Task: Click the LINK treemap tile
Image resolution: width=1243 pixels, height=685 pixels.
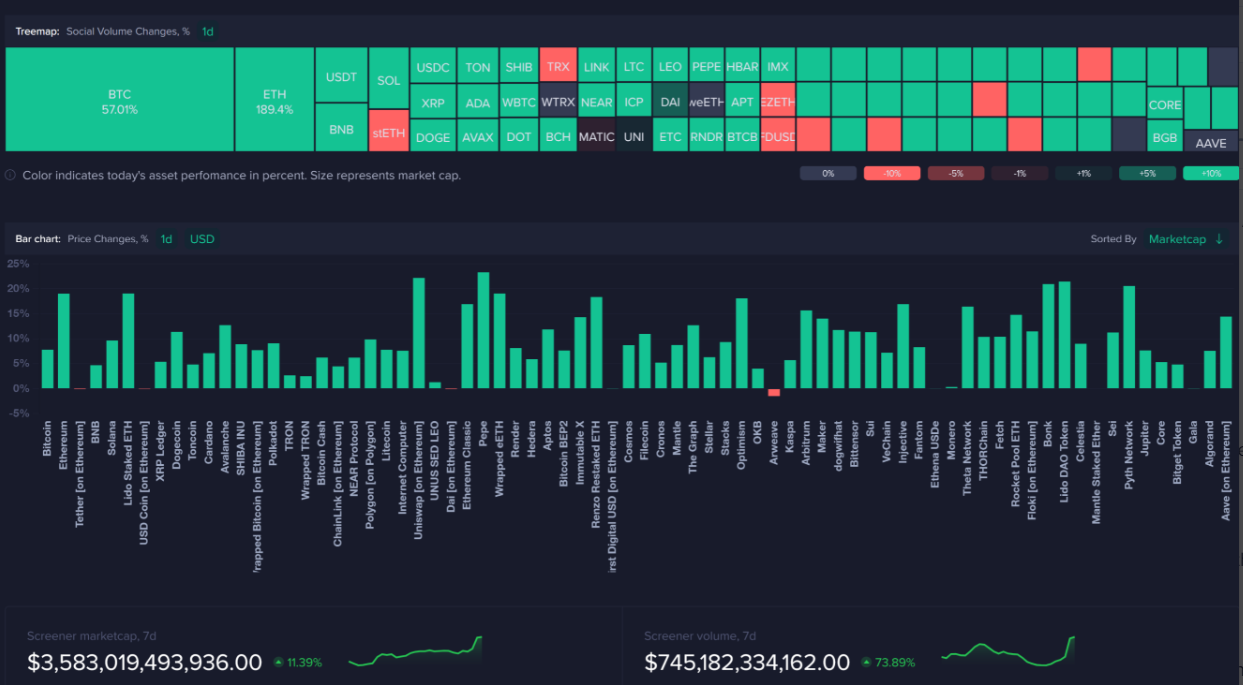Action: tap(597, 67)
